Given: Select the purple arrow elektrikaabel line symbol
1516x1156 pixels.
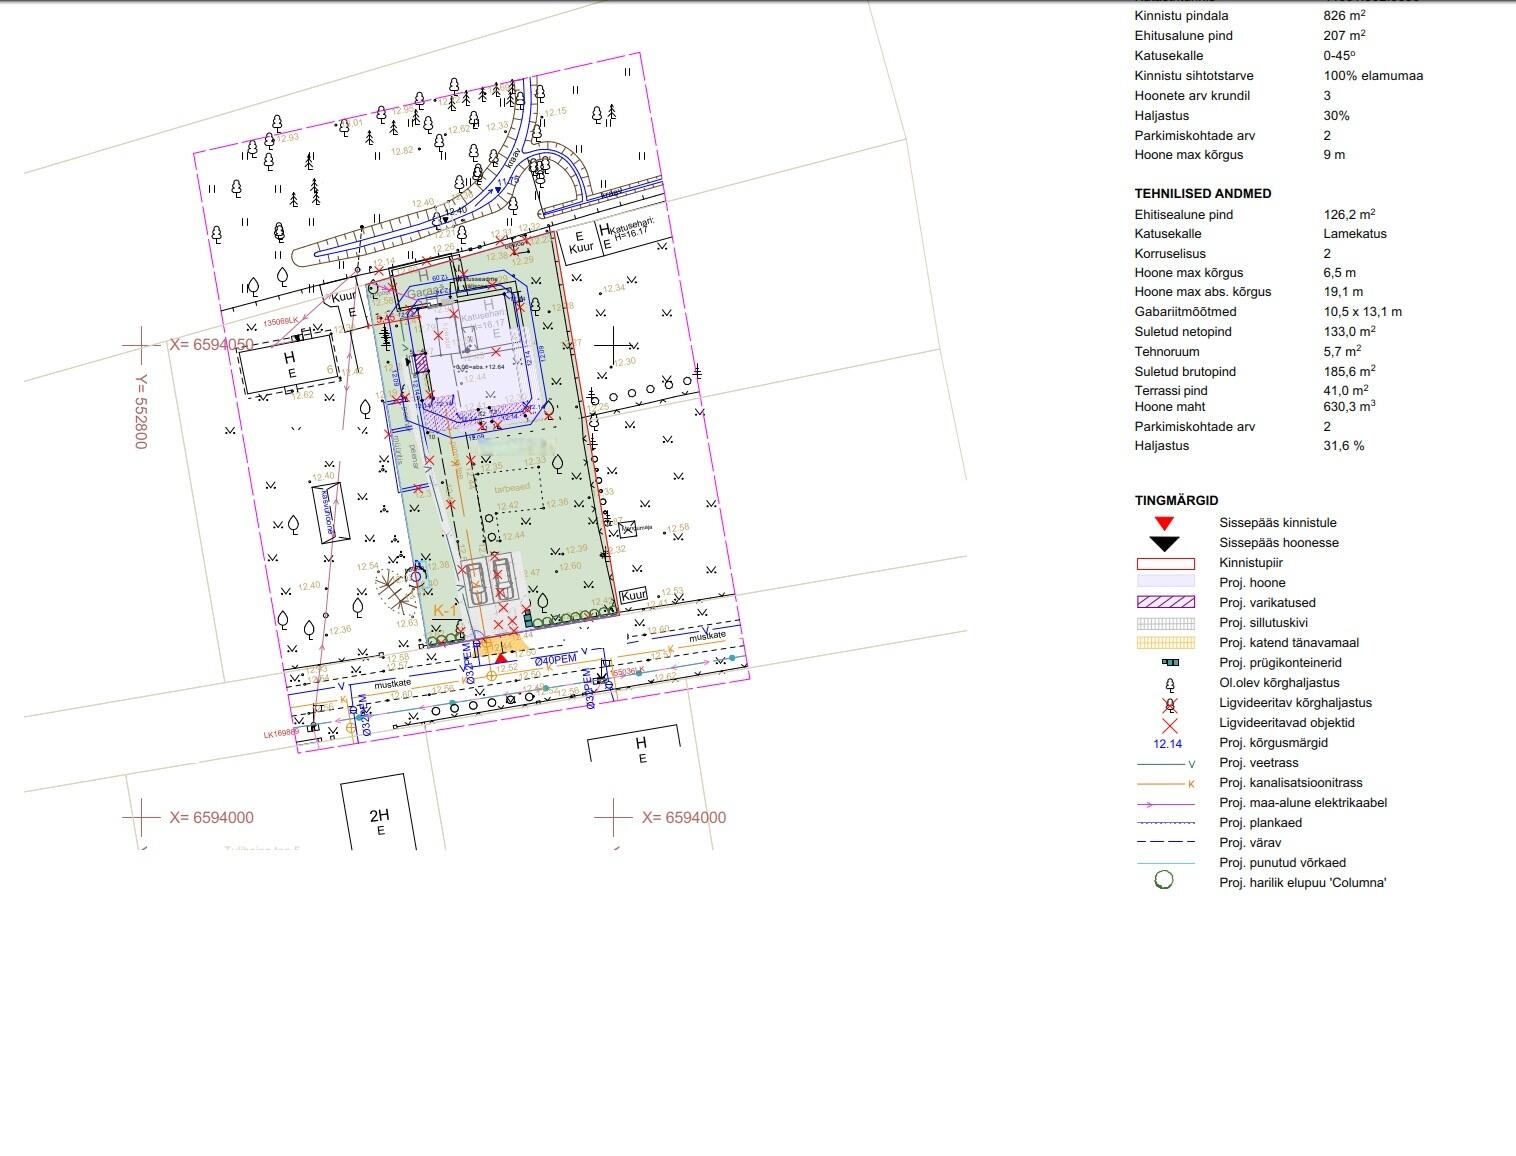Looking at the screenshot, I should tap(1165, 804).
